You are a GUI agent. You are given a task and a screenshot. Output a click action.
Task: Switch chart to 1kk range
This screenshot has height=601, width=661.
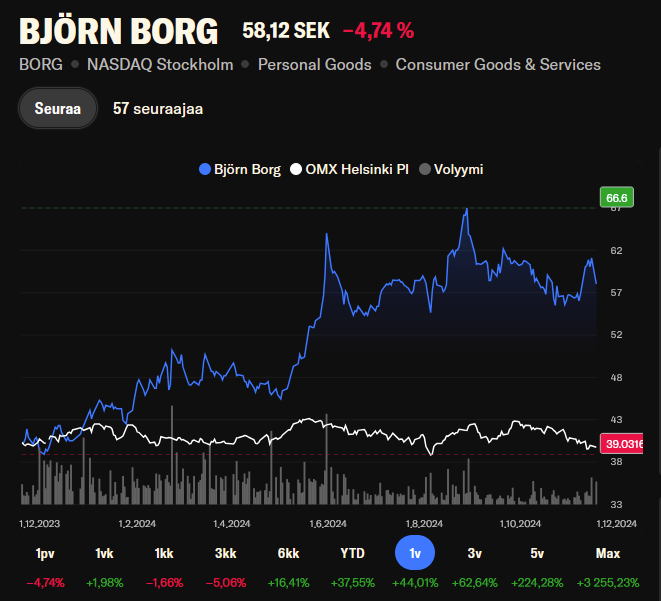click(x=164, y=553)
